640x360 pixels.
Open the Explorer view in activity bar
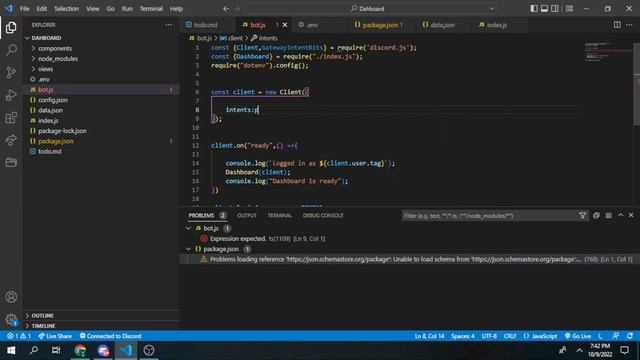[11, 28]
